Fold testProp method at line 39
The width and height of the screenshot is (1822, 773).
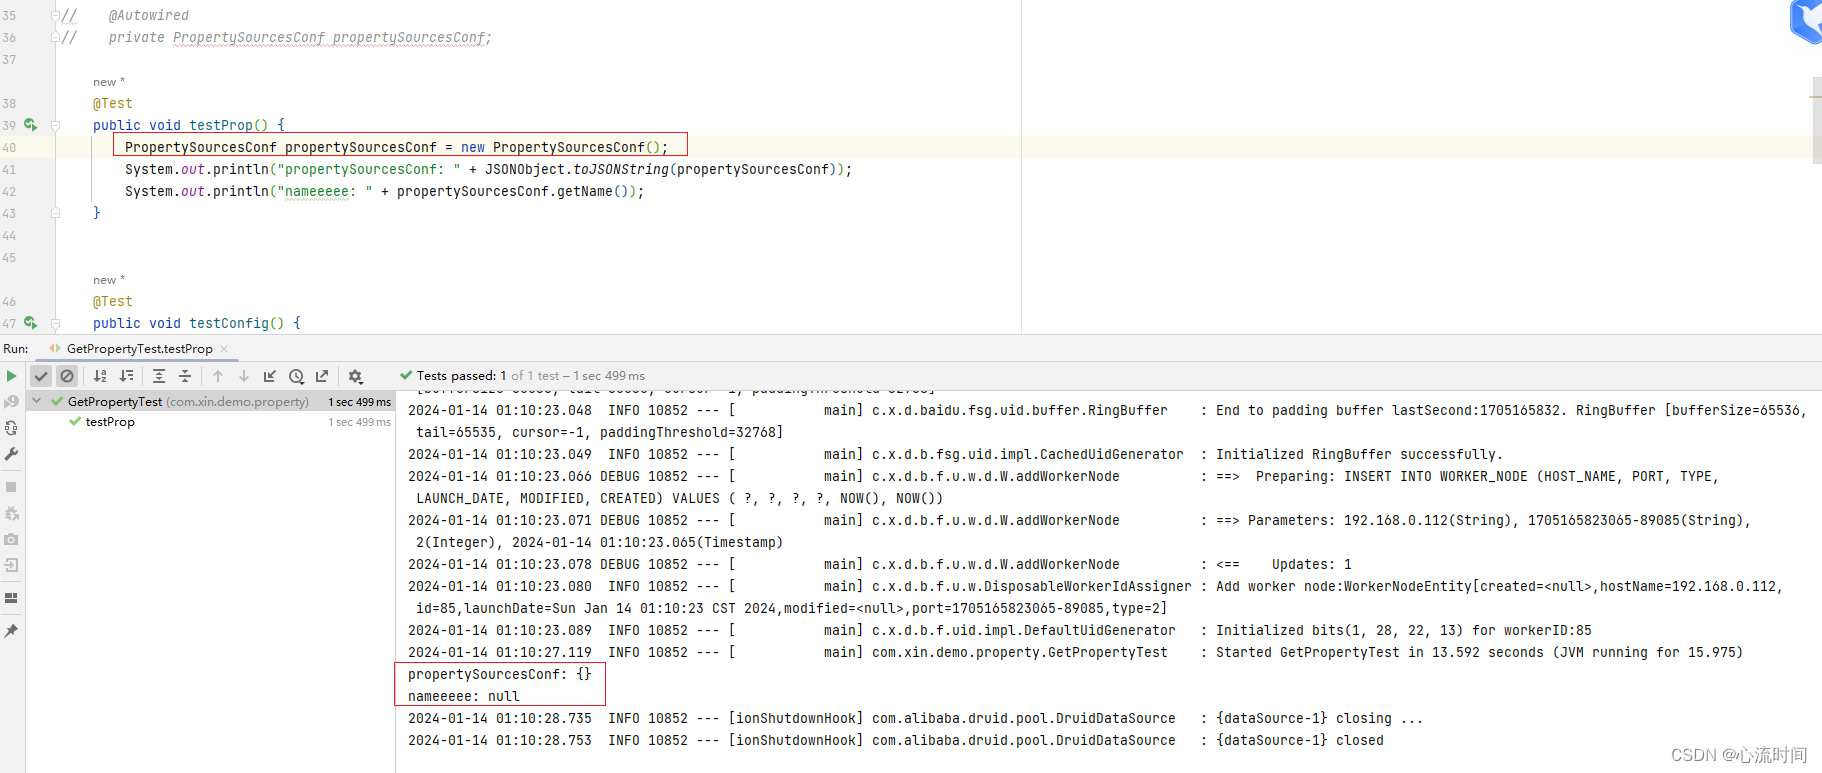coord(56,126)
